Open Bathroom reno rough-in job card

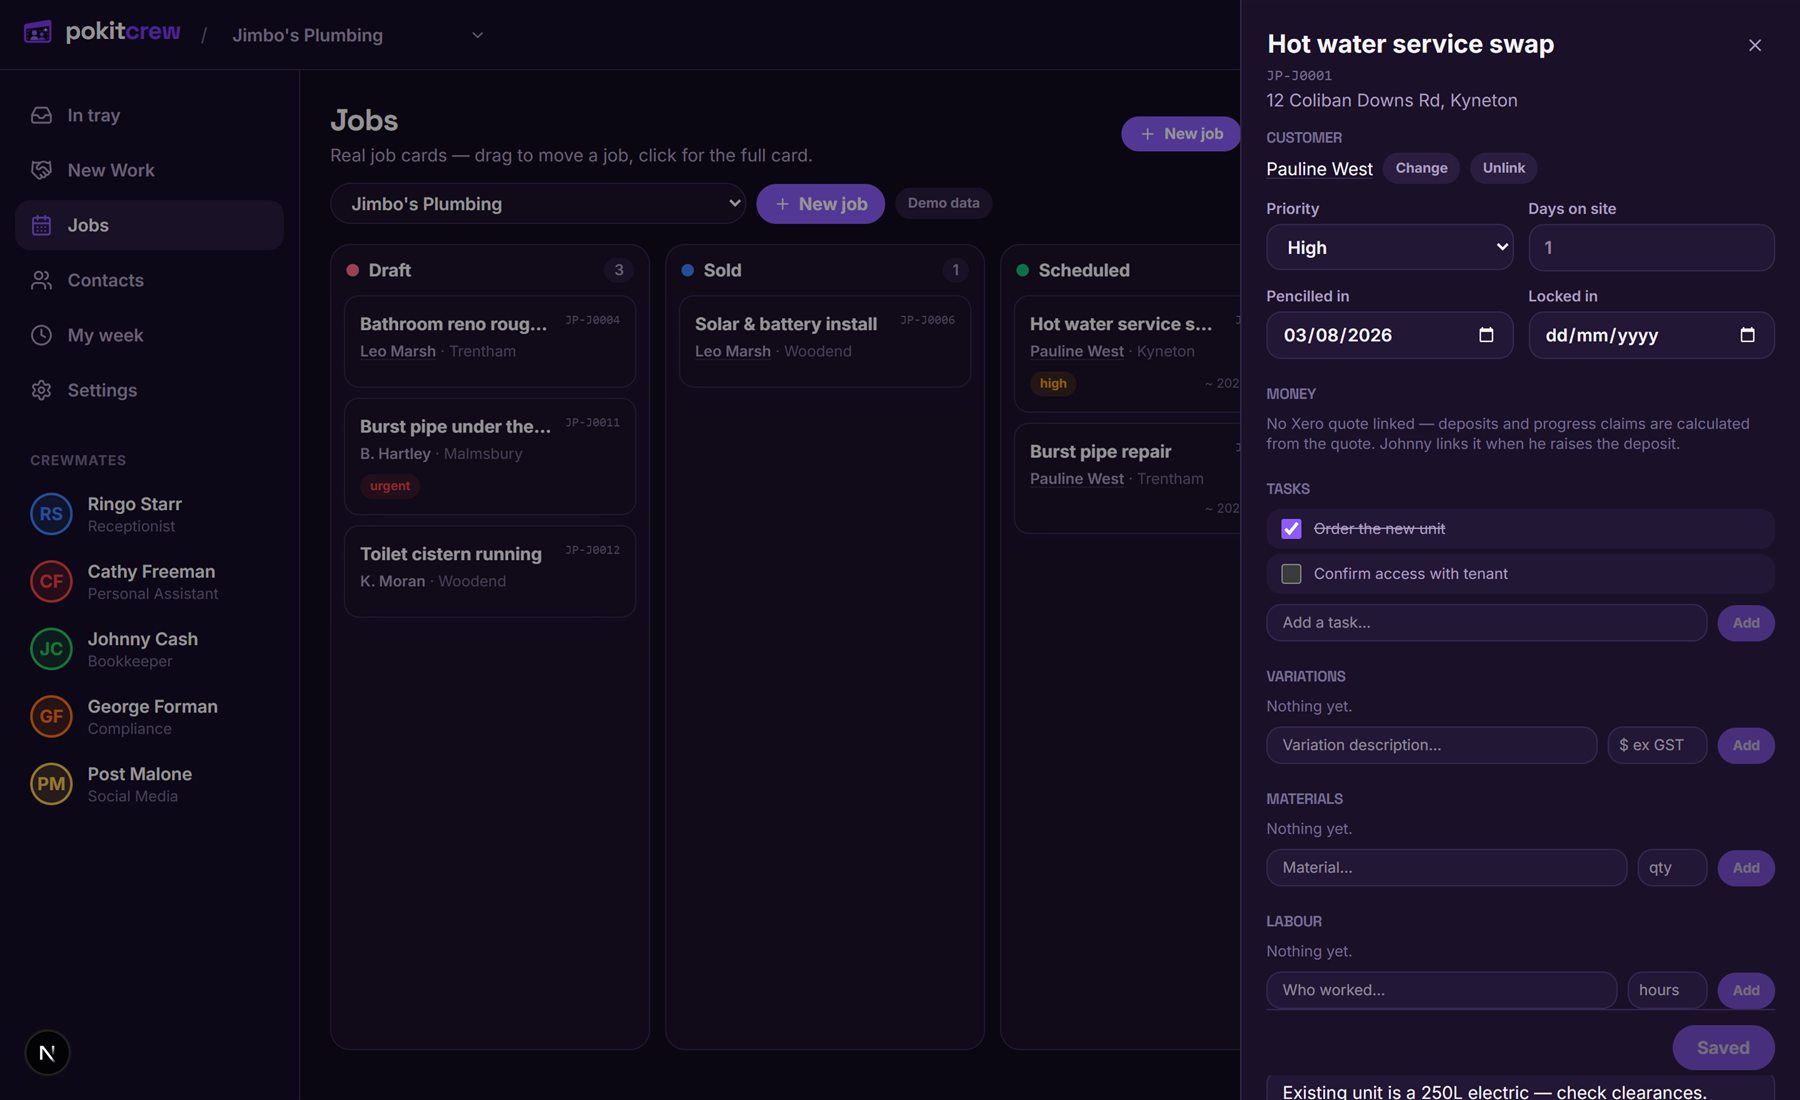coord(490,341)
